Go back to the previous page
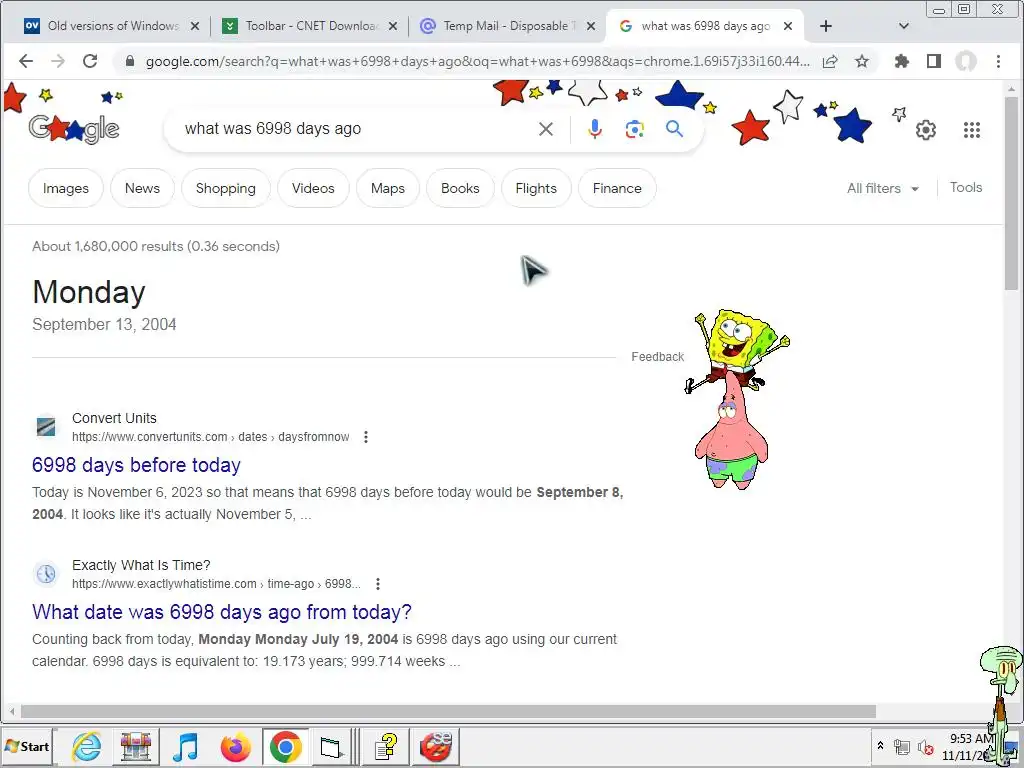 coord(26,61)
